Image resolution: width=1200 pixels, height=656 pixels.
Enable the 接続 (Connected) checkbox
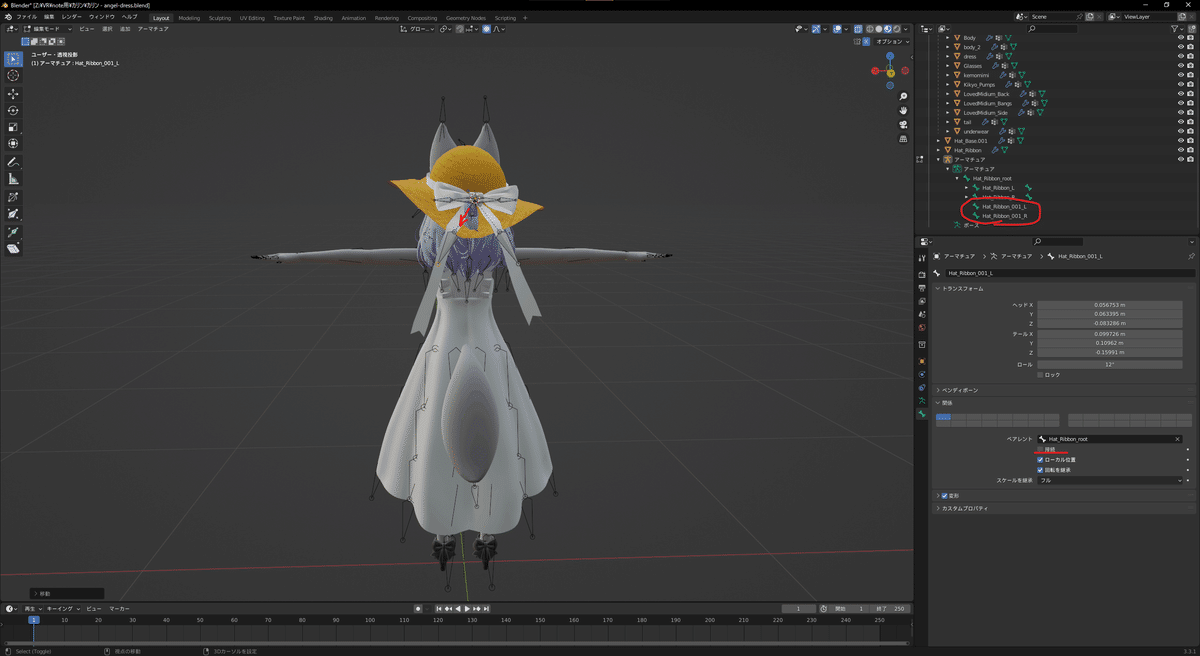tap(1040, 450)
